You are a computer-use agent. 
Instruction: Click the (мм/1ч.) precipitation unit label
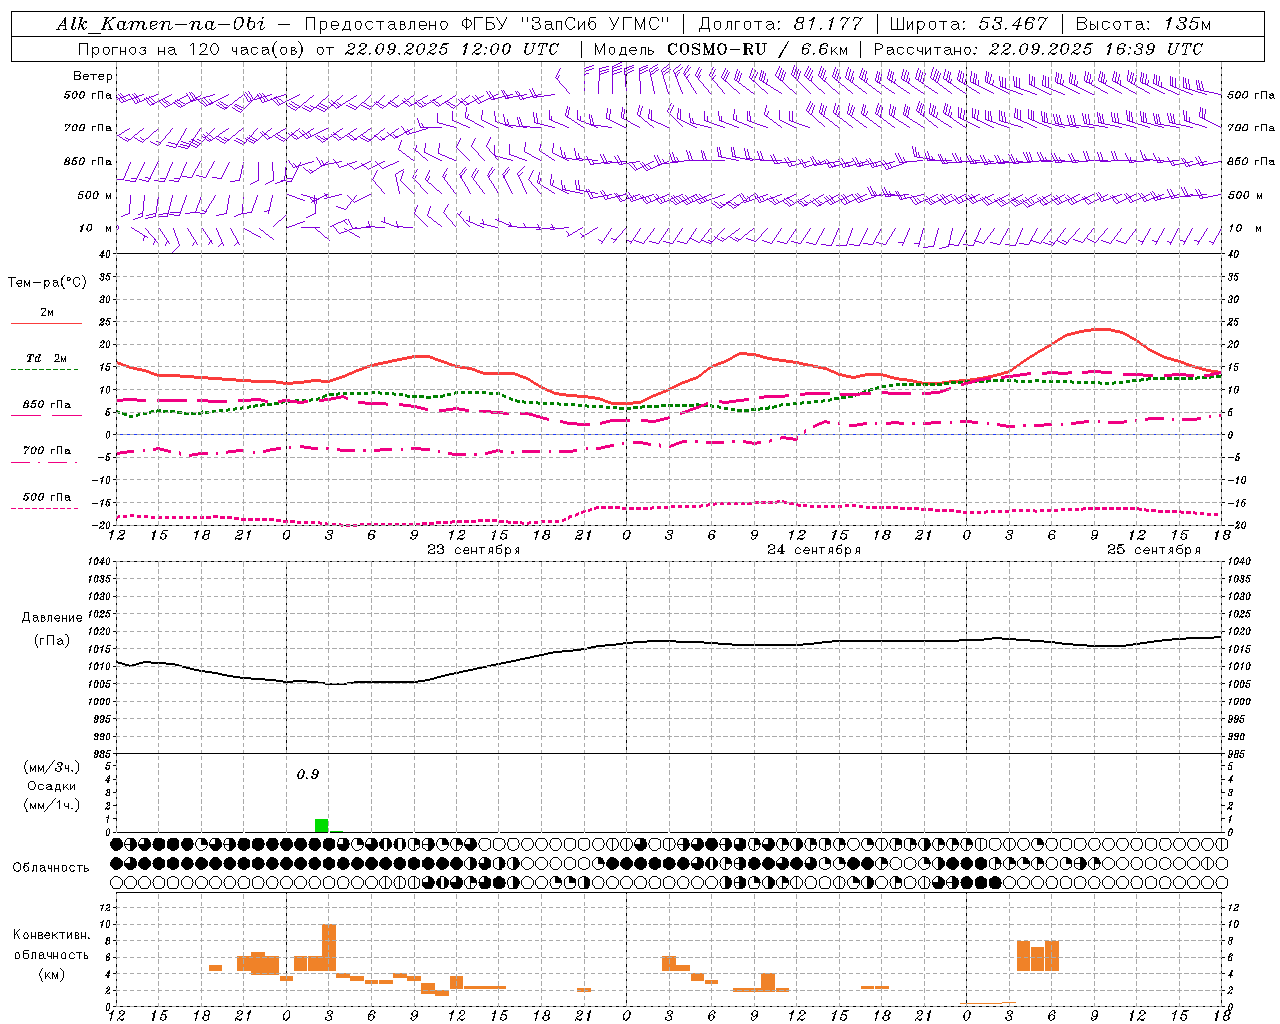52,805
